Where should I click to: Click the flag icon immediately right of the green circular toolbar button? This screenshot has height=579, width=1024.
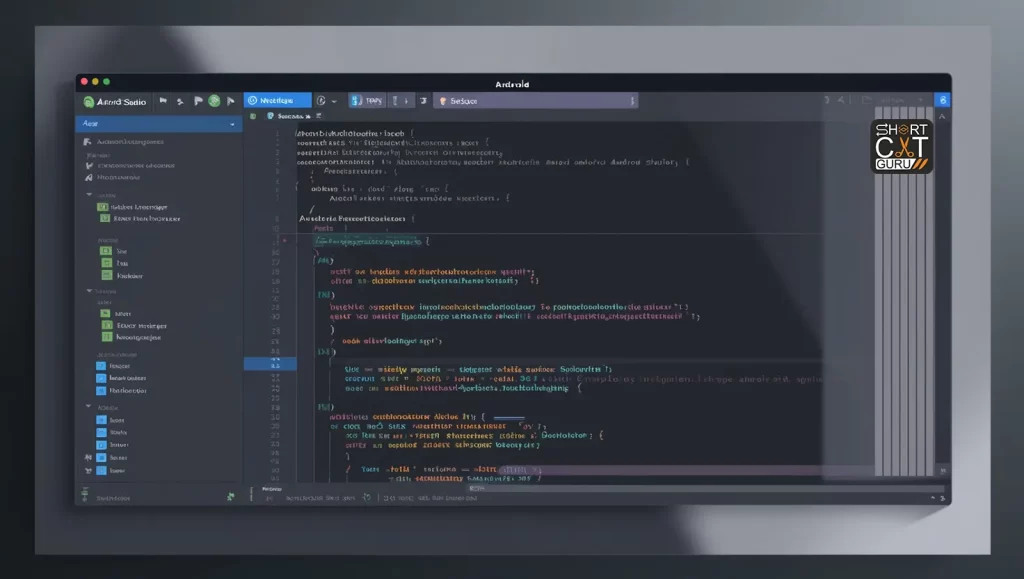click(231, 101)
